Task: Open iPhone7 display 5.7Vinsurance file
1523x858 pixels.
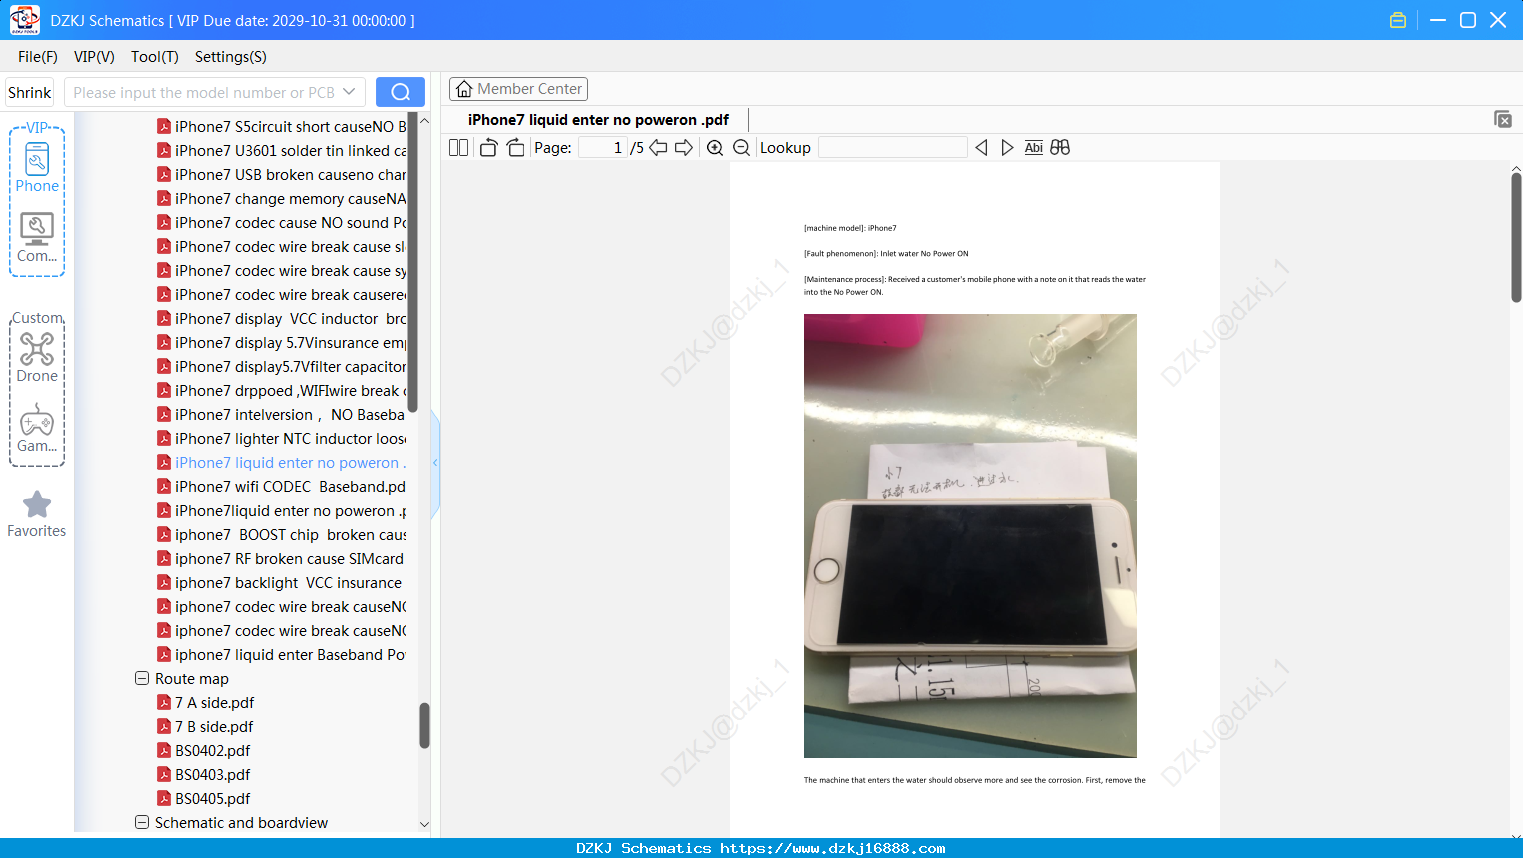Action: point(281,342)
